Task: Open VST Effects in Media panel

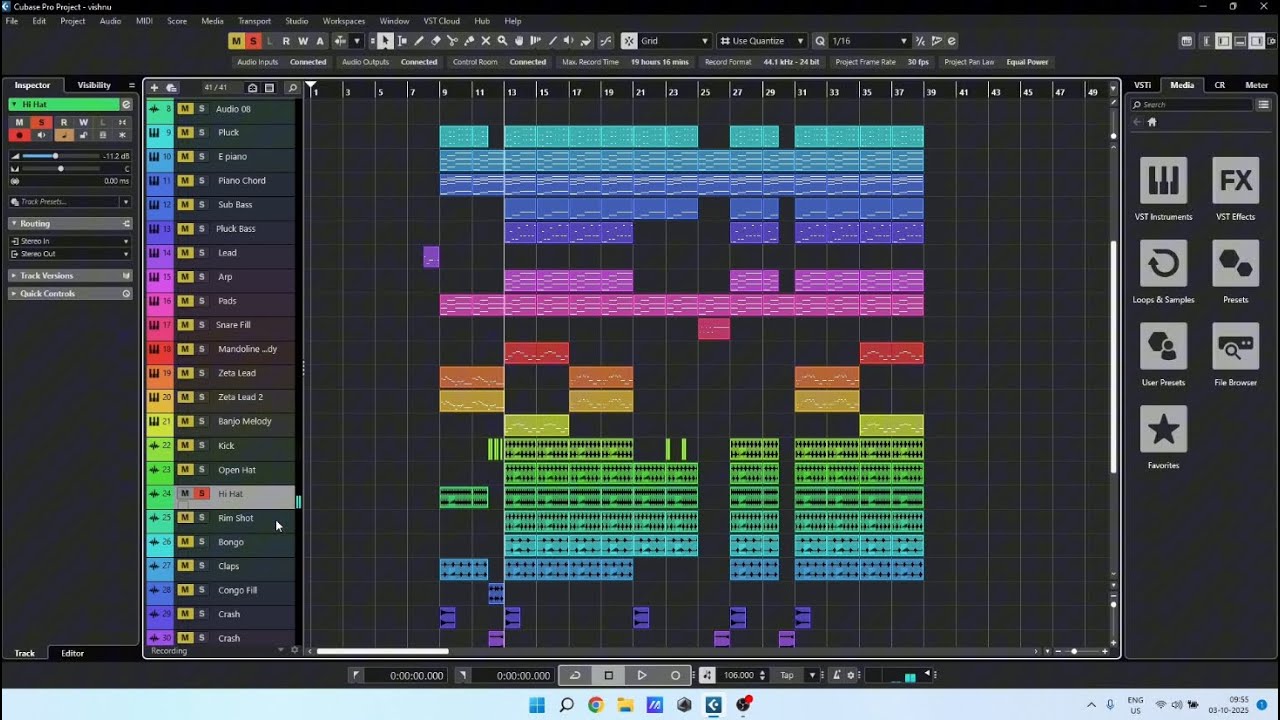Action: click(x=1235, y=189)
